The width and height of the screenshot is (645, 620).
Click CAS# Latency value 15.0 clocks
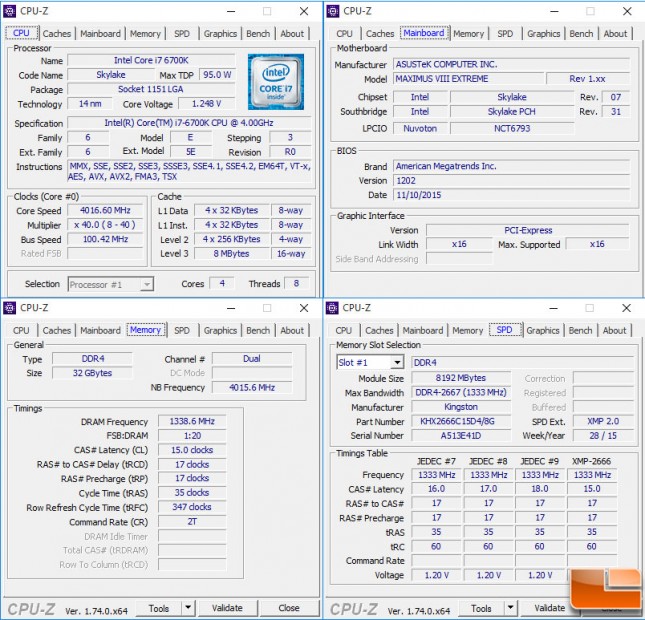coord(192,450)
